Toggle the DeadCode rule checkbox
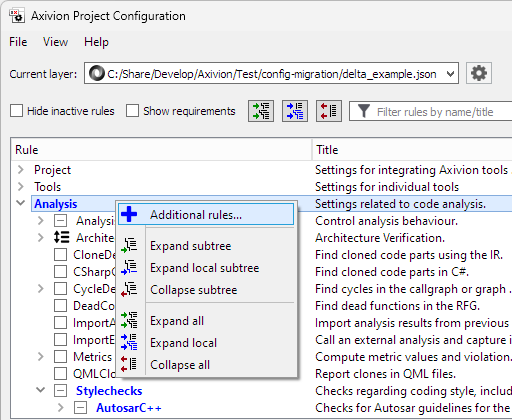The width and height of the screenshot is (512, 420). point(60,306)
